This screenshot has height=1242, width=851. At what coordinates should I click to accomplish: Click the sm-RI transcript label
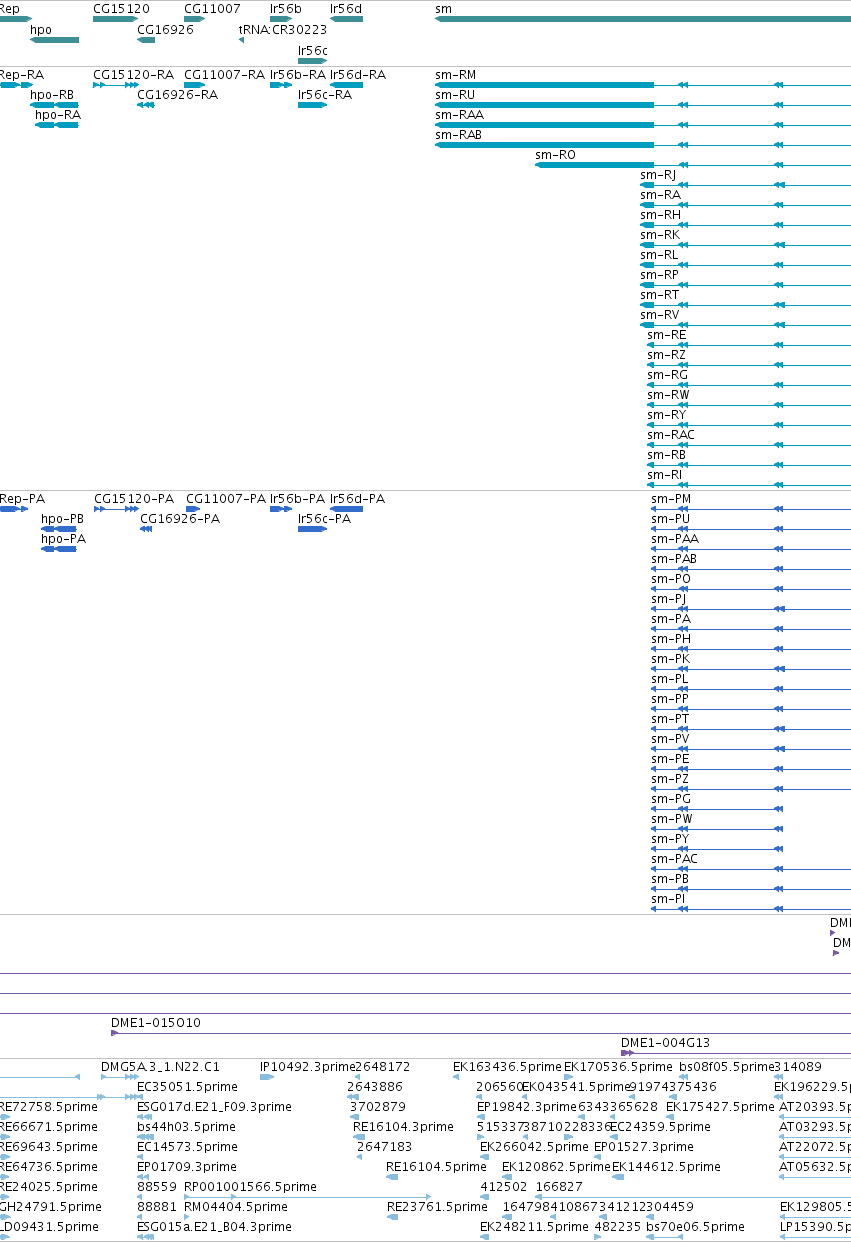(x=664, y=475)
